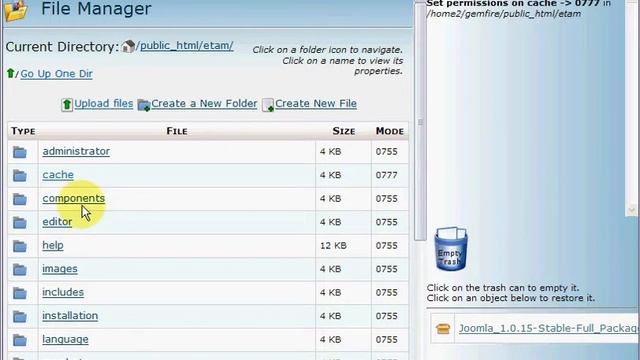The height and width of the screenshot is (360, 640).
Task: Click the File Manager logo icon
Action: (x=16, y=10)
